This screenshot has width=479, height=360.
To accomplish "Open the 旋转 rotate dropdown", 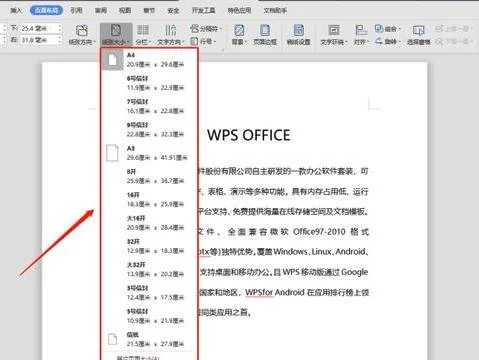I will tap(387, 41).
